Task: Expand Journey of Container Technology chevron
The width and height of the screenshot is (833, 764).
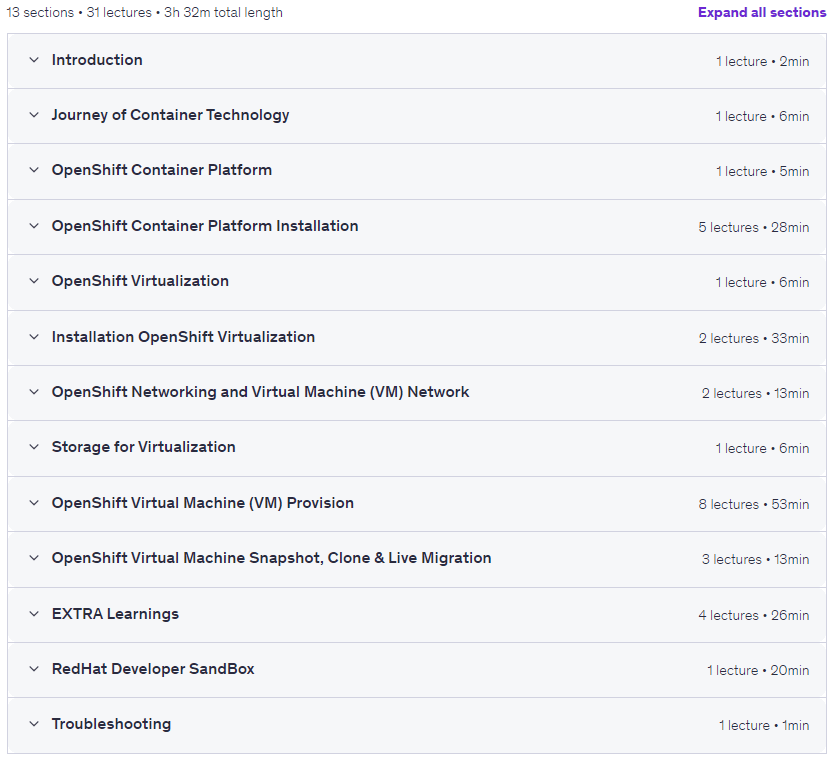Action: 34,115
